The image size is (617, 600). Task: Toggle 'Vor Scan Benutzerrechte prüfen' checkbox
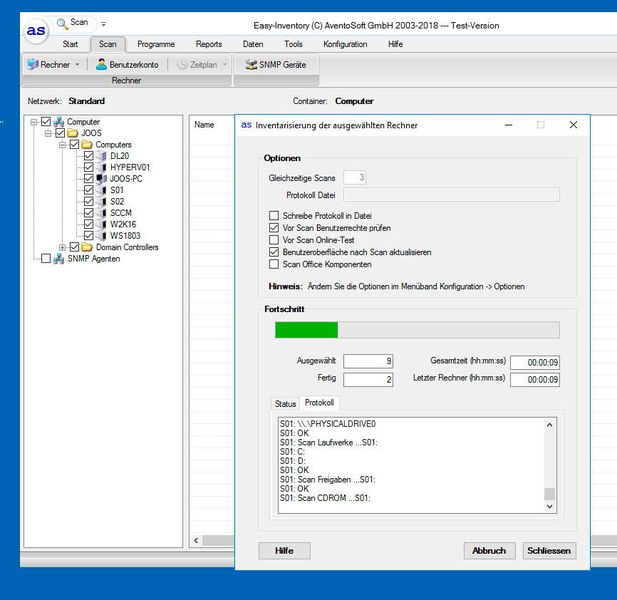coord(274,228)
